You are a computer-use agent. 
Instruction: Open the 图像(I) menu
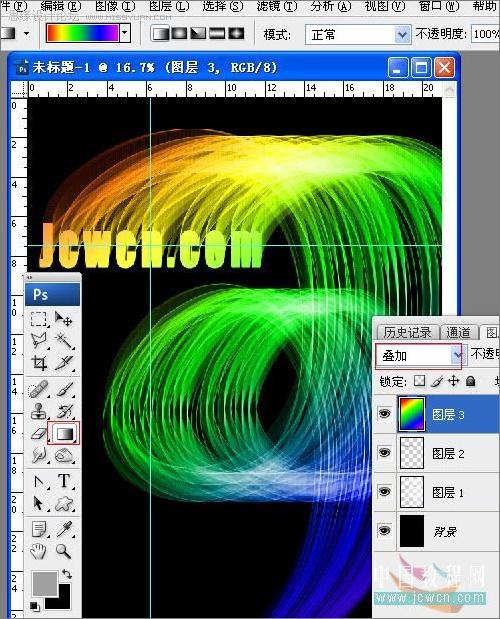point(115,6)
